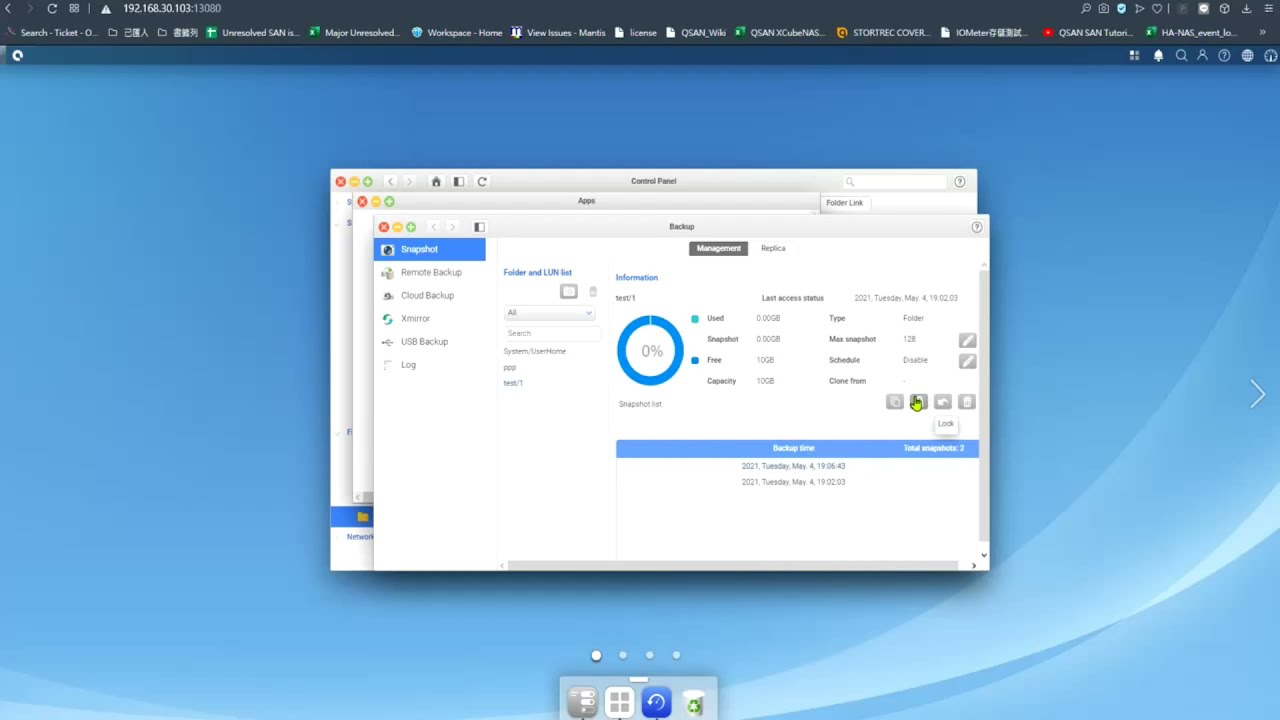Select the ppp folder in the list

pos(510,367)
